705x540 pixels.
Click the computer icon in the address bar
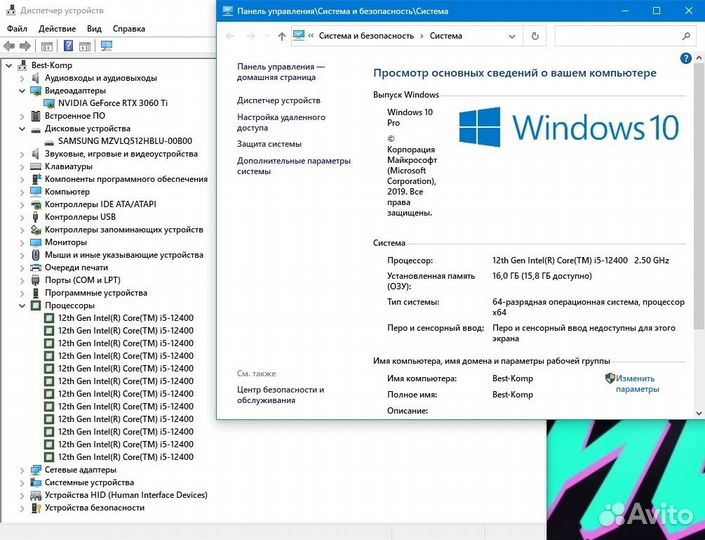click(x=298, y=36)
